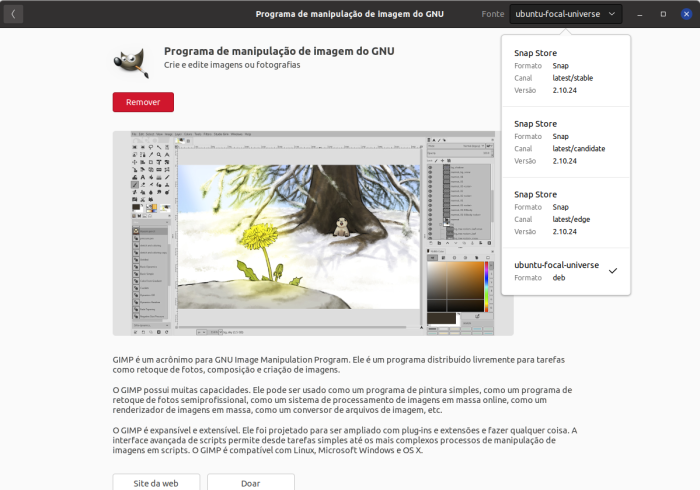Click the 'deb' format value
The image size is (700, 490).
[x=558, y=278]
